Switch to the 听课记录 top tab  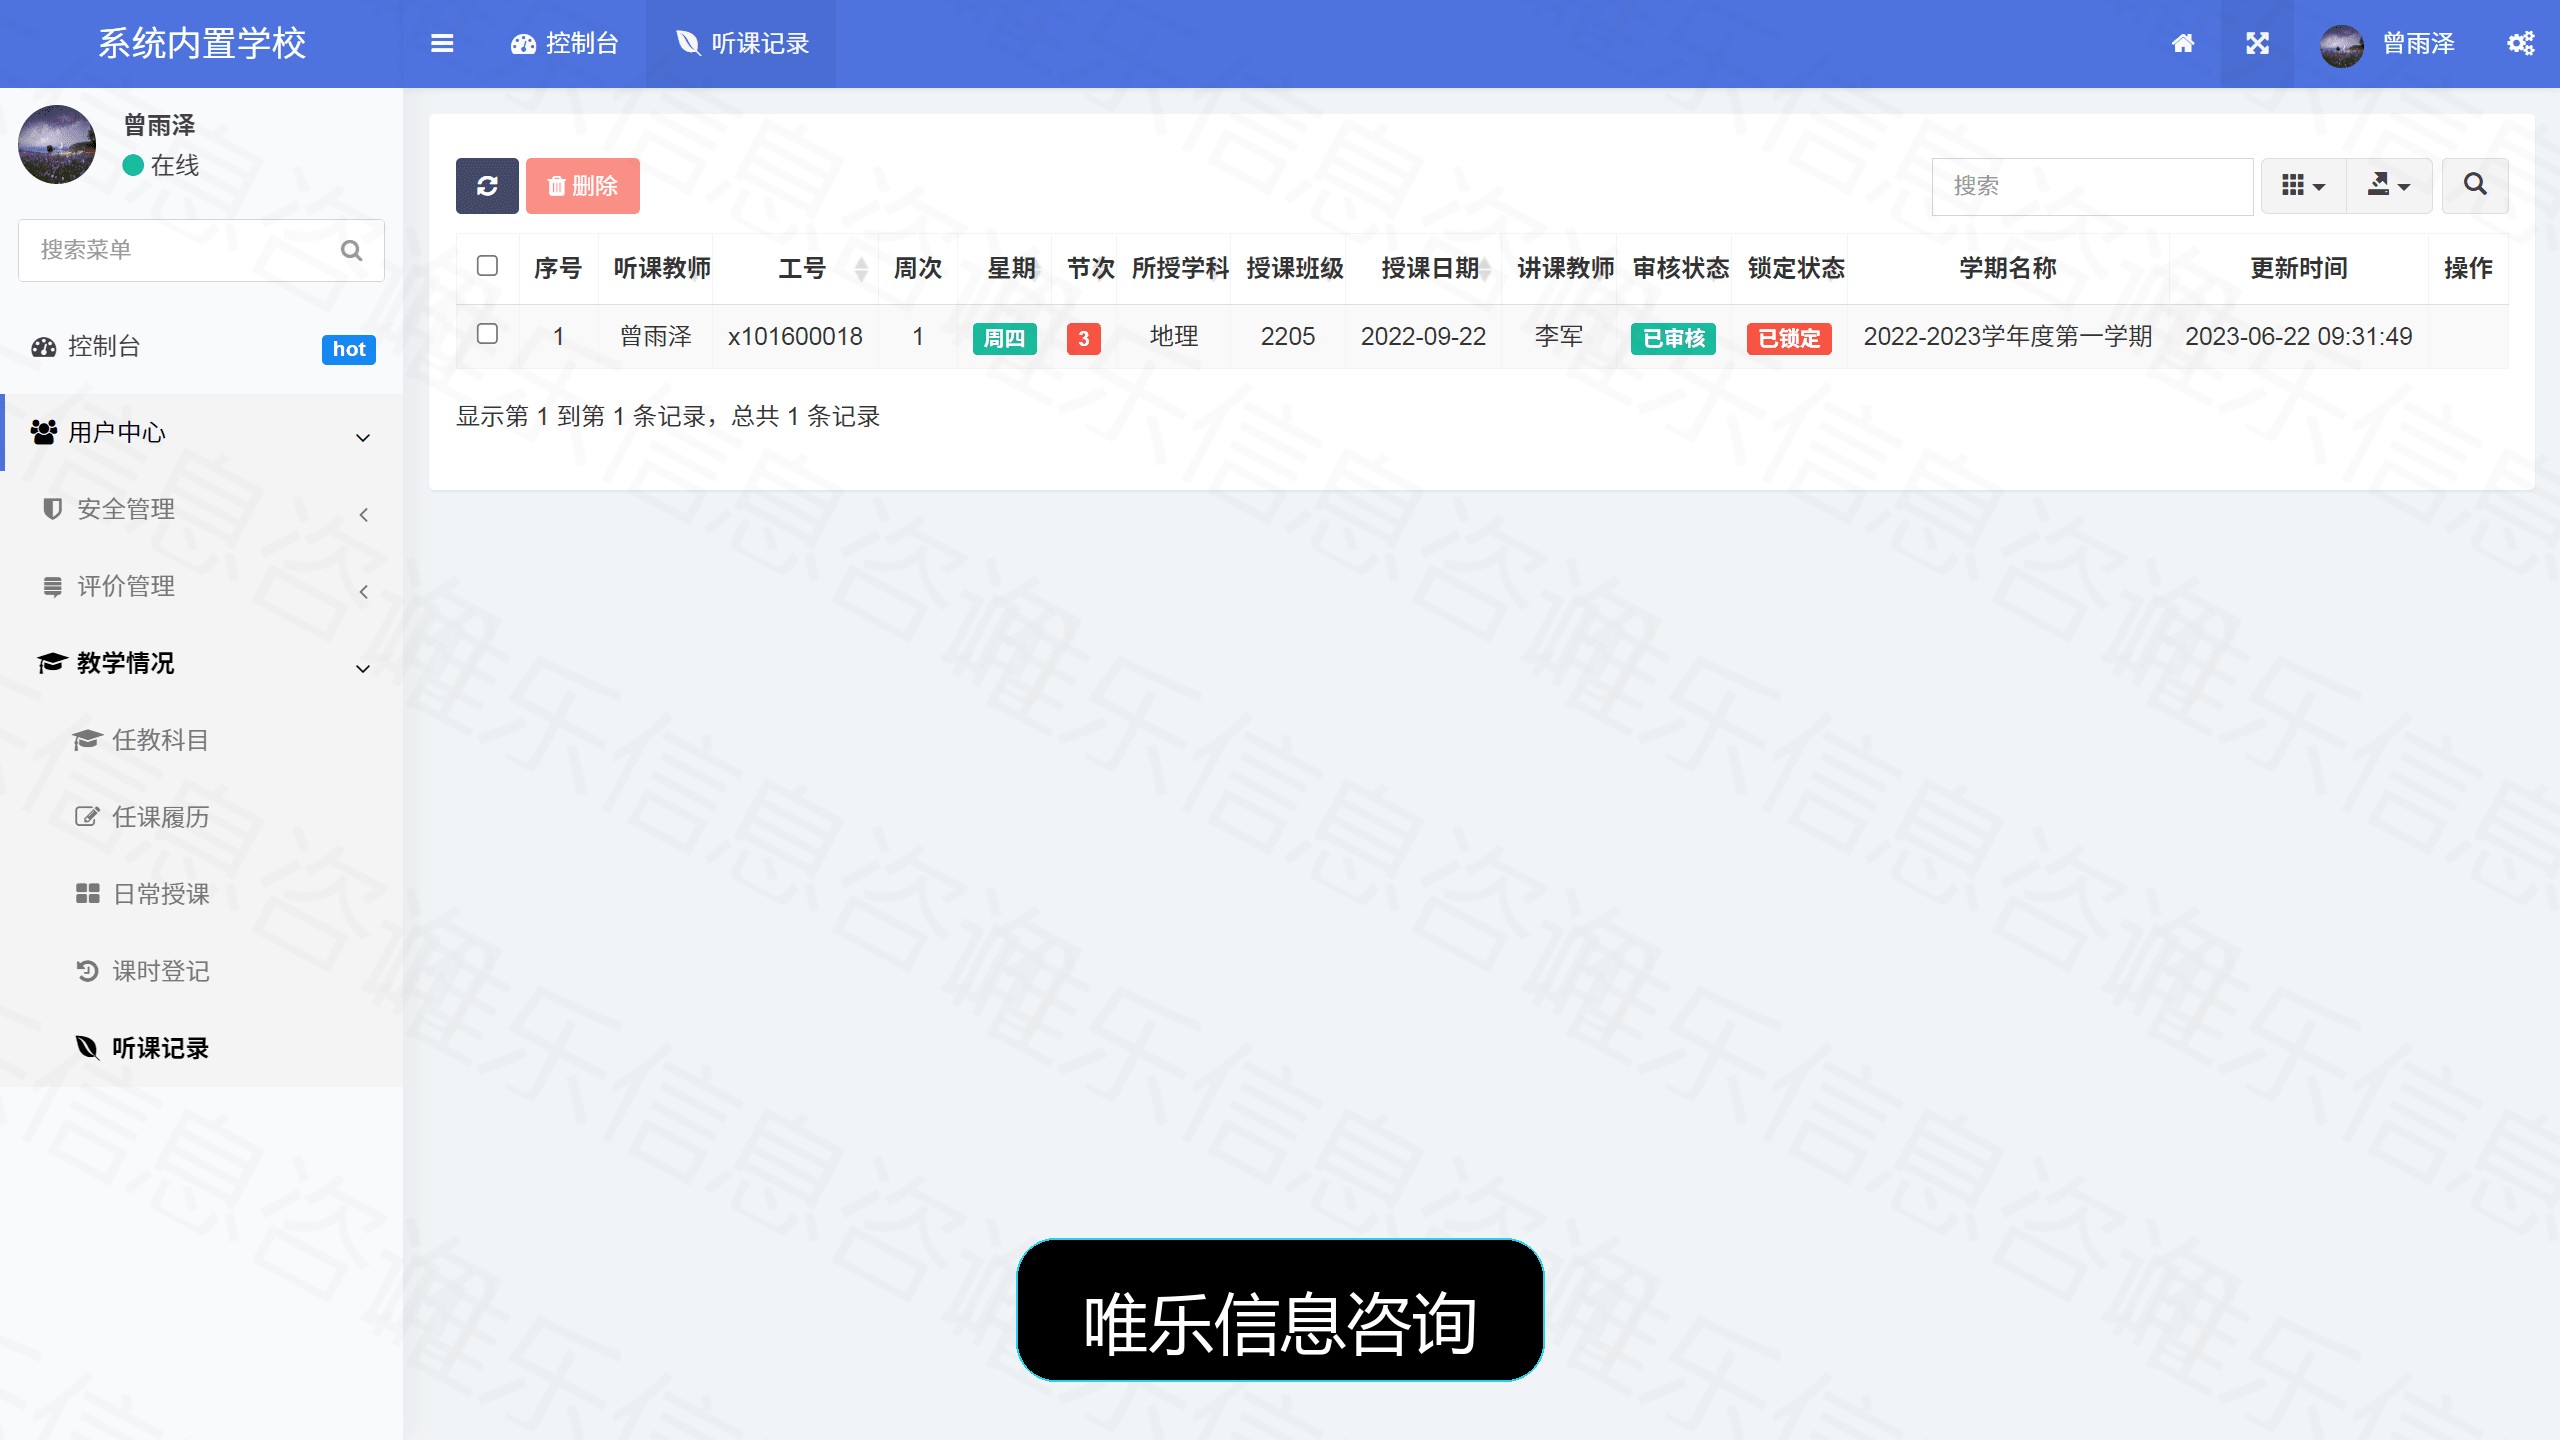741,44
